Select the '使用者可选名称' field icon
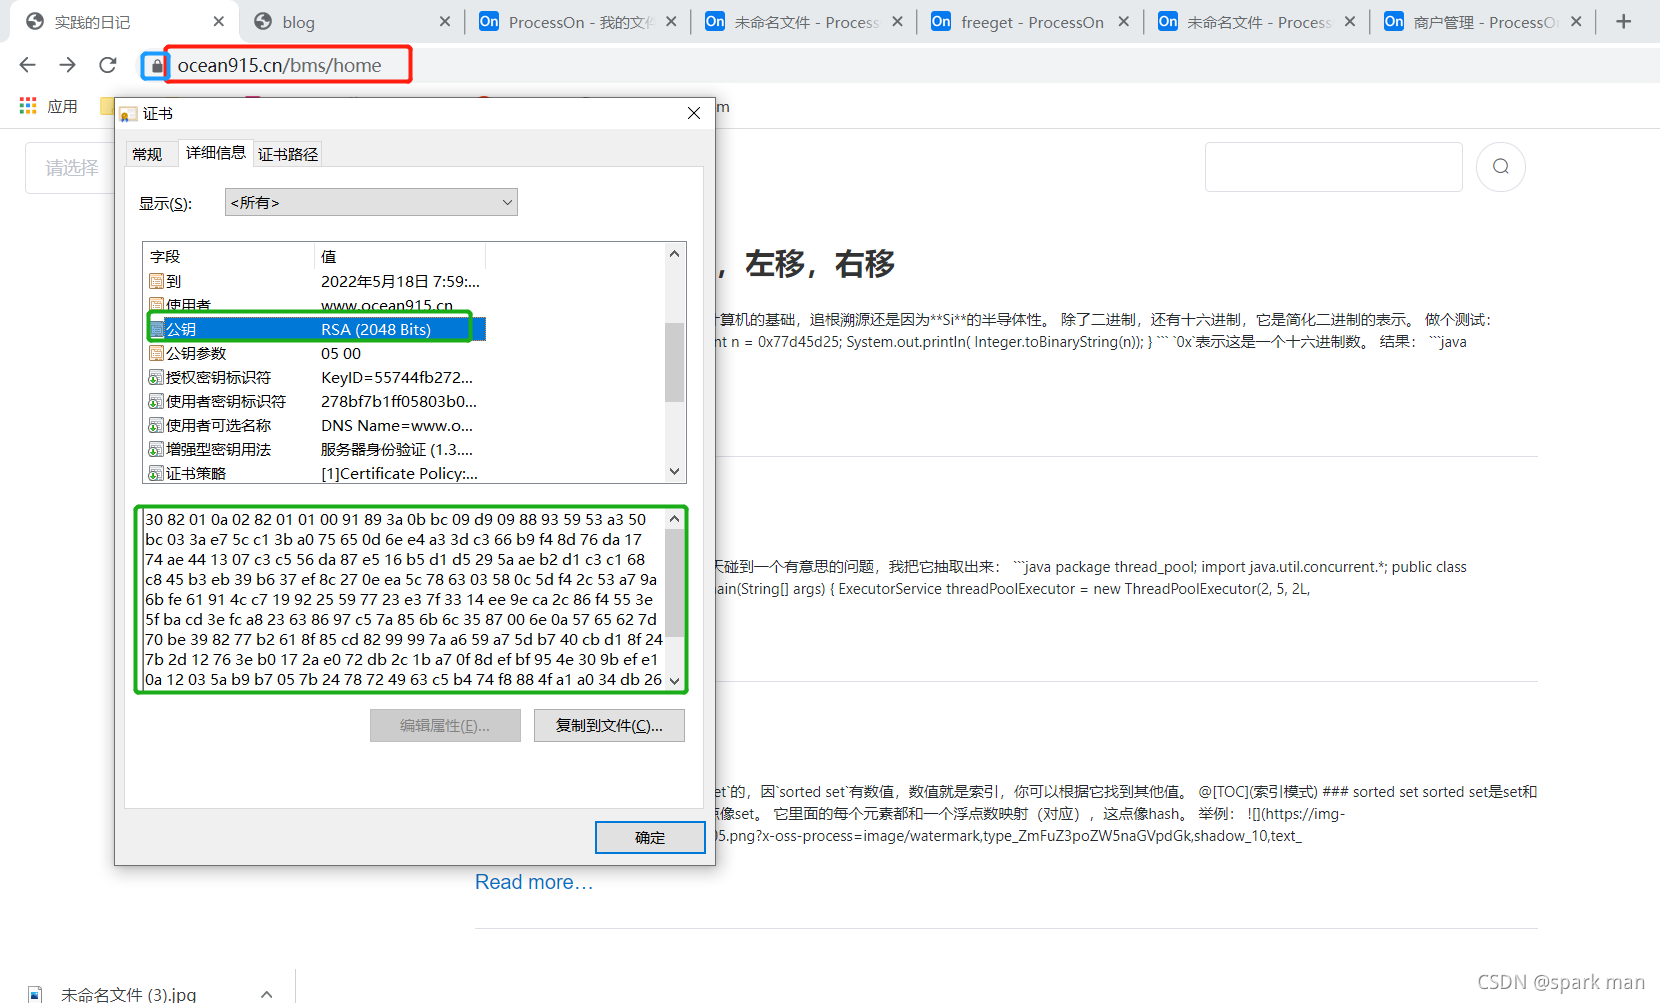Screen dimensions: 1660x1003 coord(156,425)
